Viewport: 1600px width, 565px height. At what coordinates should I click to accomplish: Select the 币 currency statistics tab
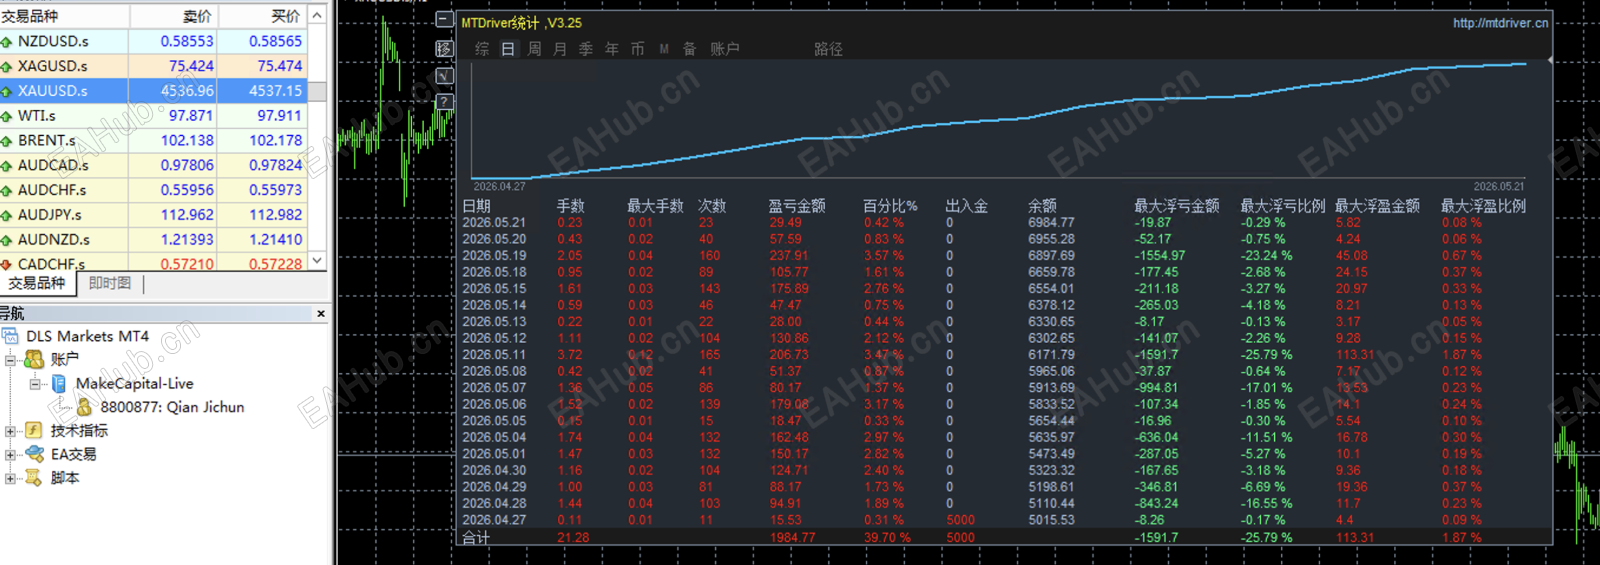click(x=638, y=49)
